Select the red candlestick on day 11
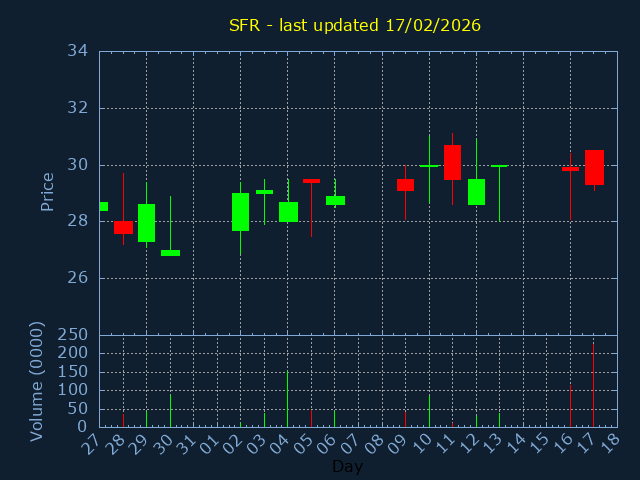This screenshot has height=480, width=640. [452, 162]
